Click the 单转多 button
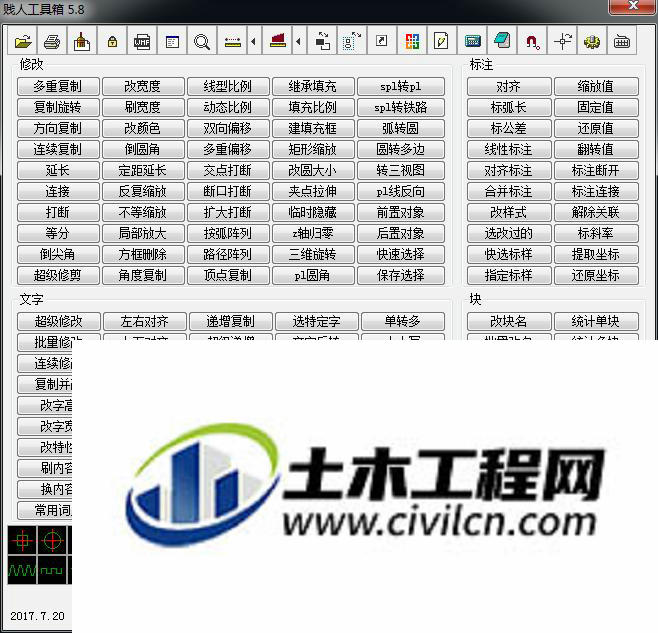 (x=403, y=322)
